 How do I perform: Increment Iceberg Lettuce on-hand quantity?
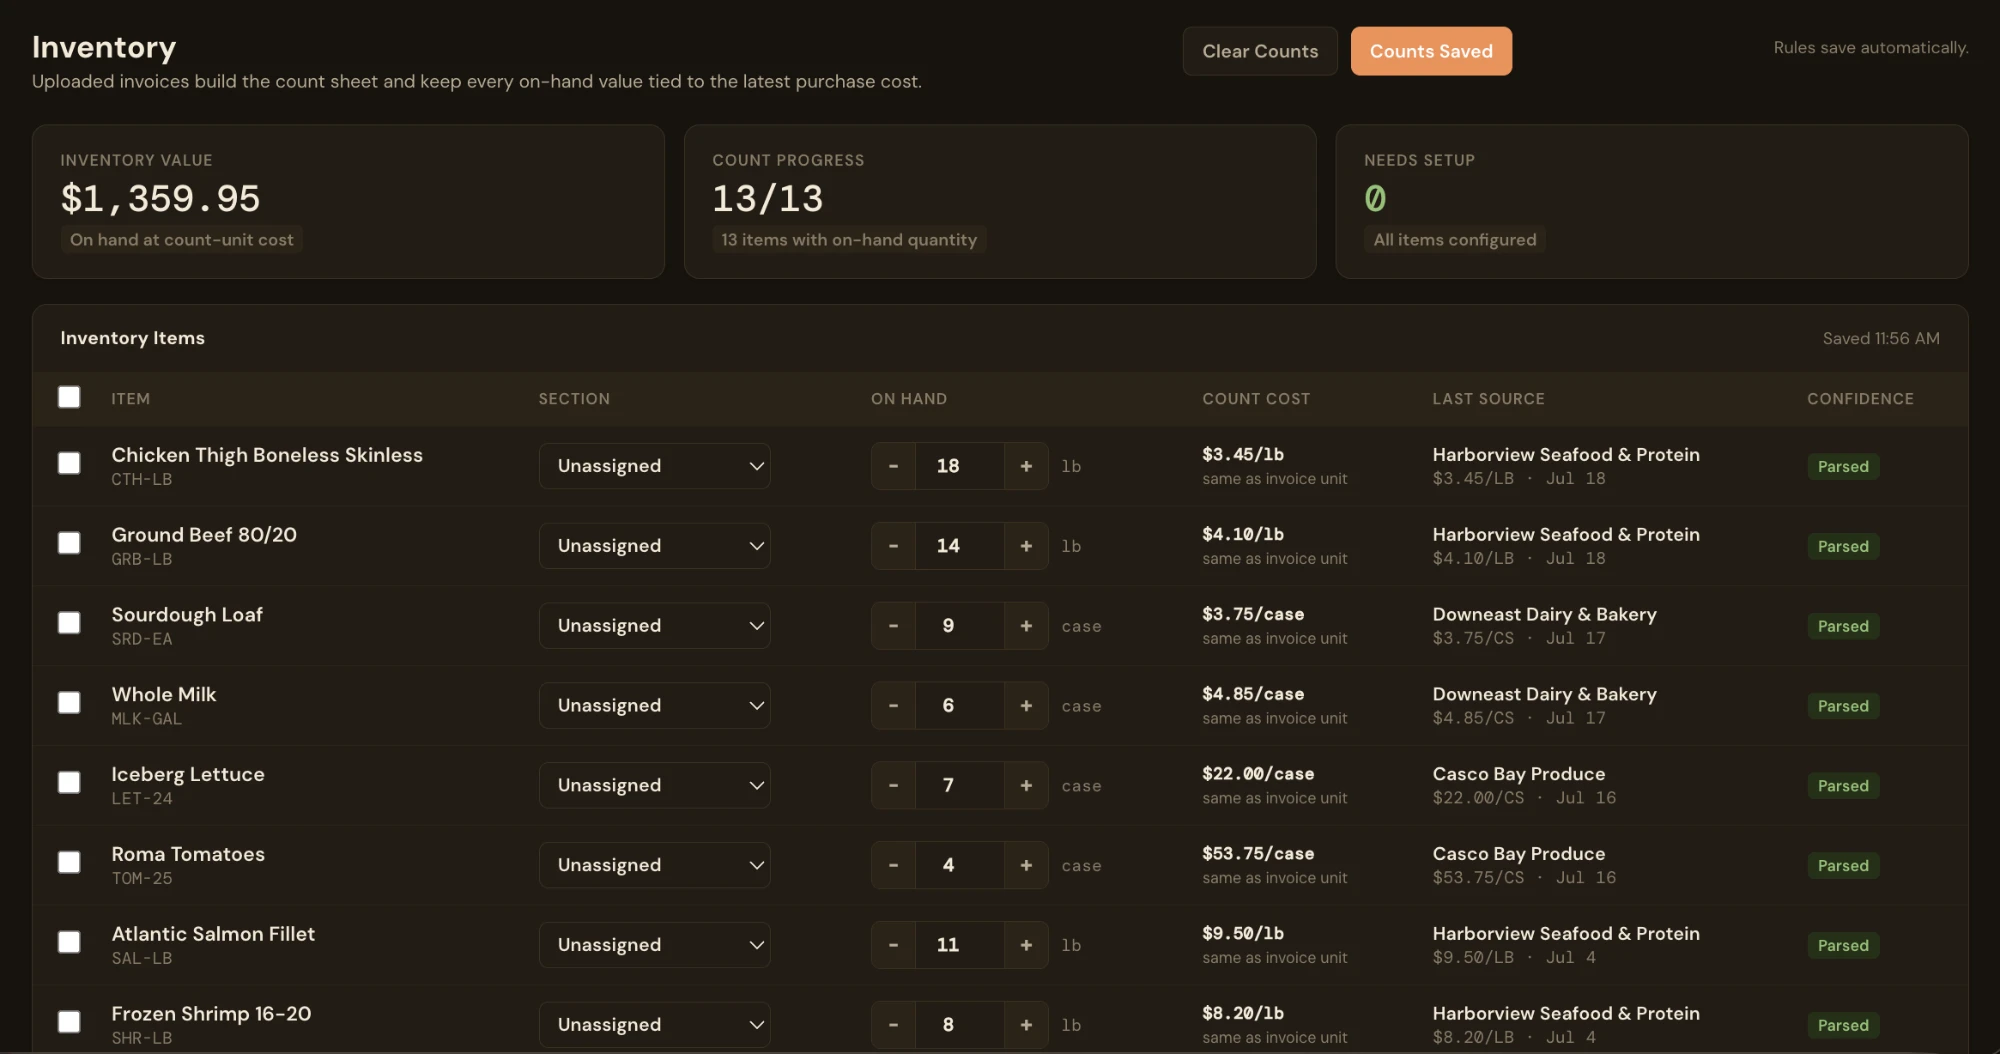(1026, 786)
